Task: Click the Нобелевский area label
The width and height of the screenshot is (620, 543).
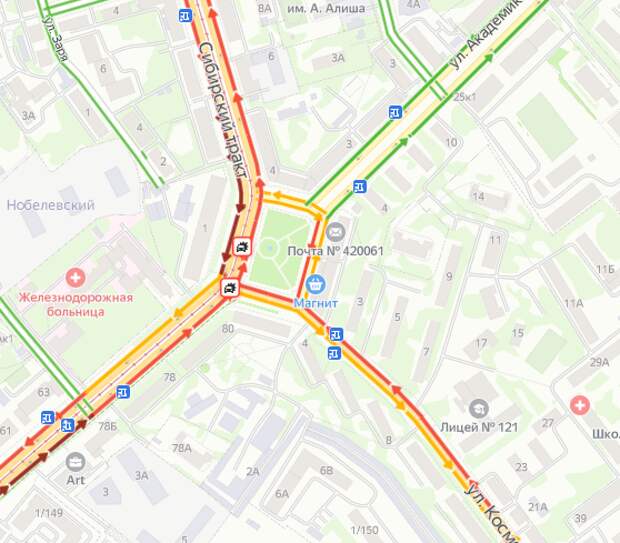Action: click(51, 205)
